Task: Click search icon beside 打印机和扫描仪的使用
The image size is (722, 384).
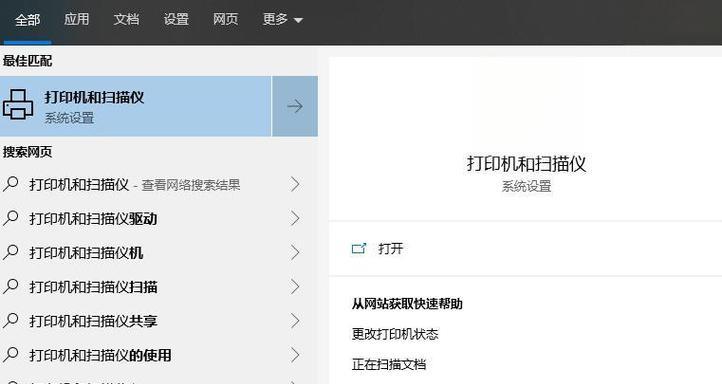Action: coord(11,354)
